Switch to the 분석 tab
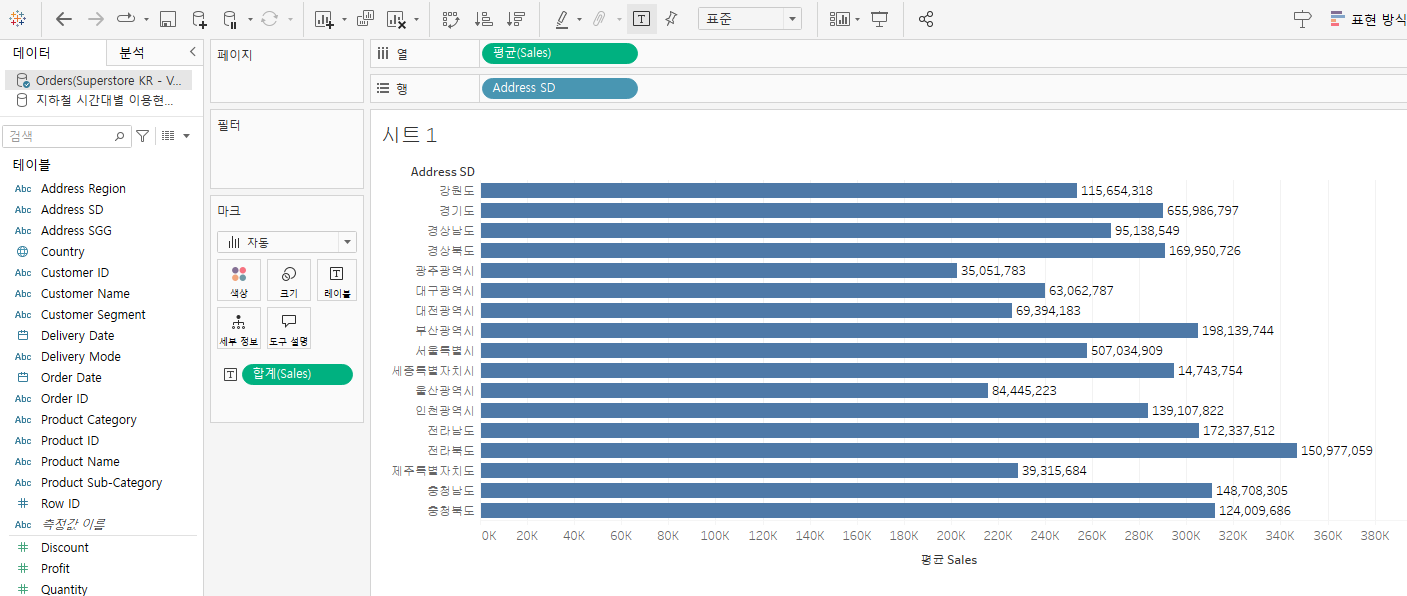This screenshot has width=1407, height=596. (132, 53)
